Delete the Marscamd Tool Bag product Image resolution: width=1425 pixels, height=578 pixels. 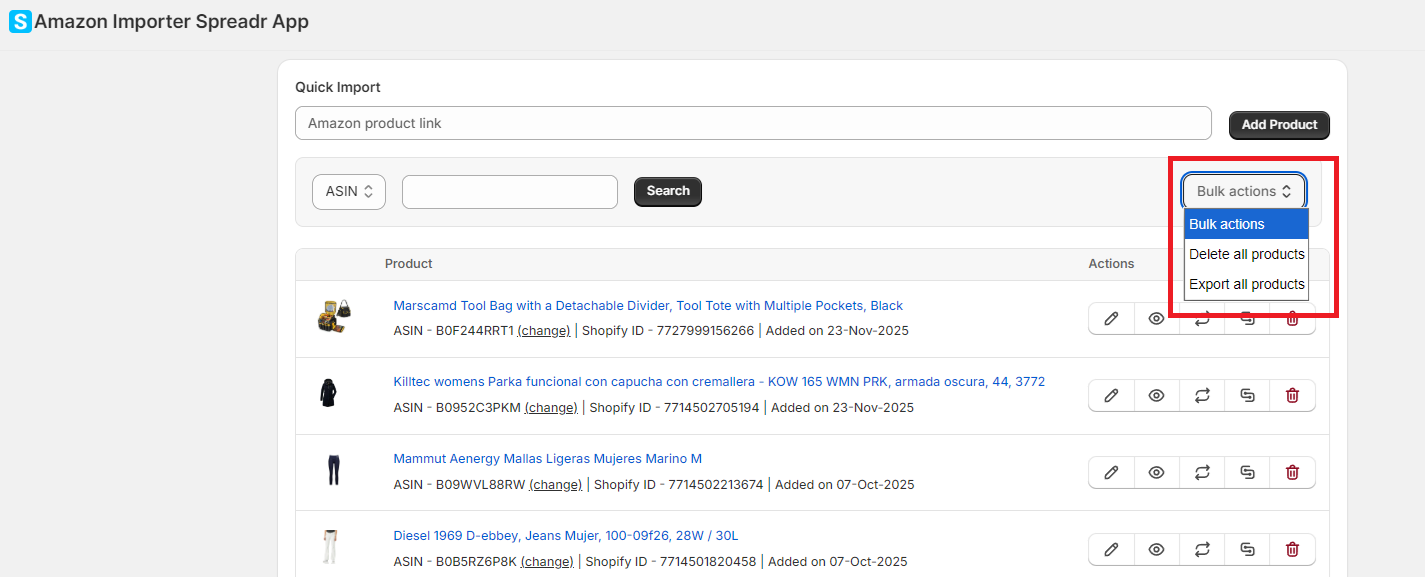coord(1292,319)
